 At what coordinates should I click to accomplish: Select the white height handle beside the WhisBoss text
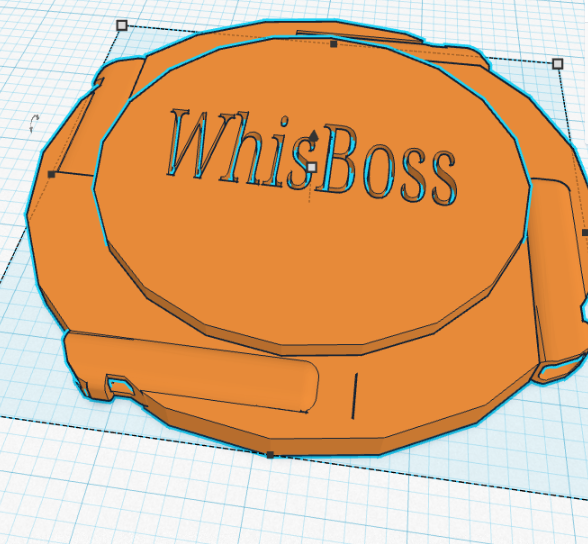[x=312, y=167]
